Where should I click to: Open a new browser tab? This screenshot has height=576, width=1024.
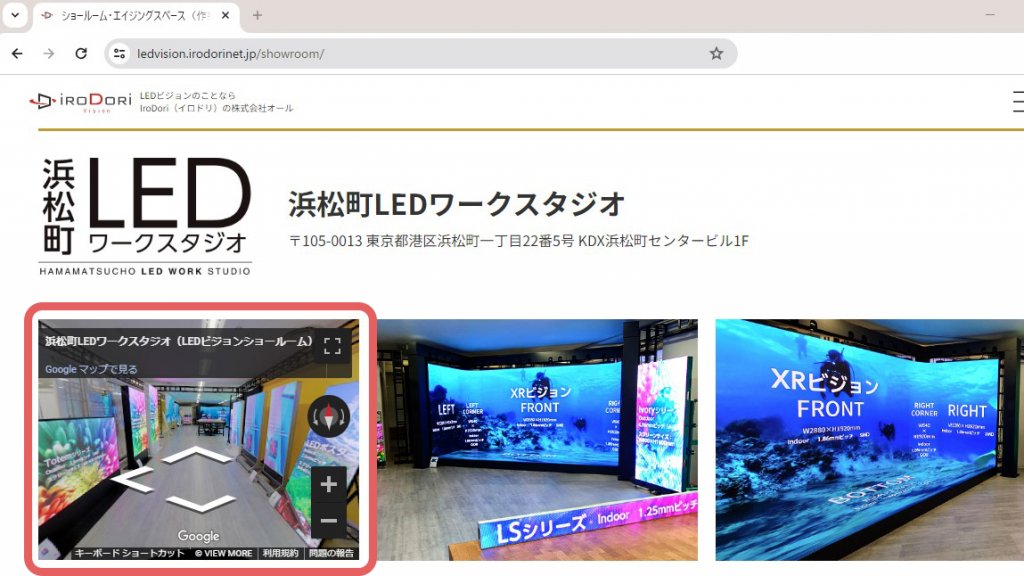click(257, 15)
